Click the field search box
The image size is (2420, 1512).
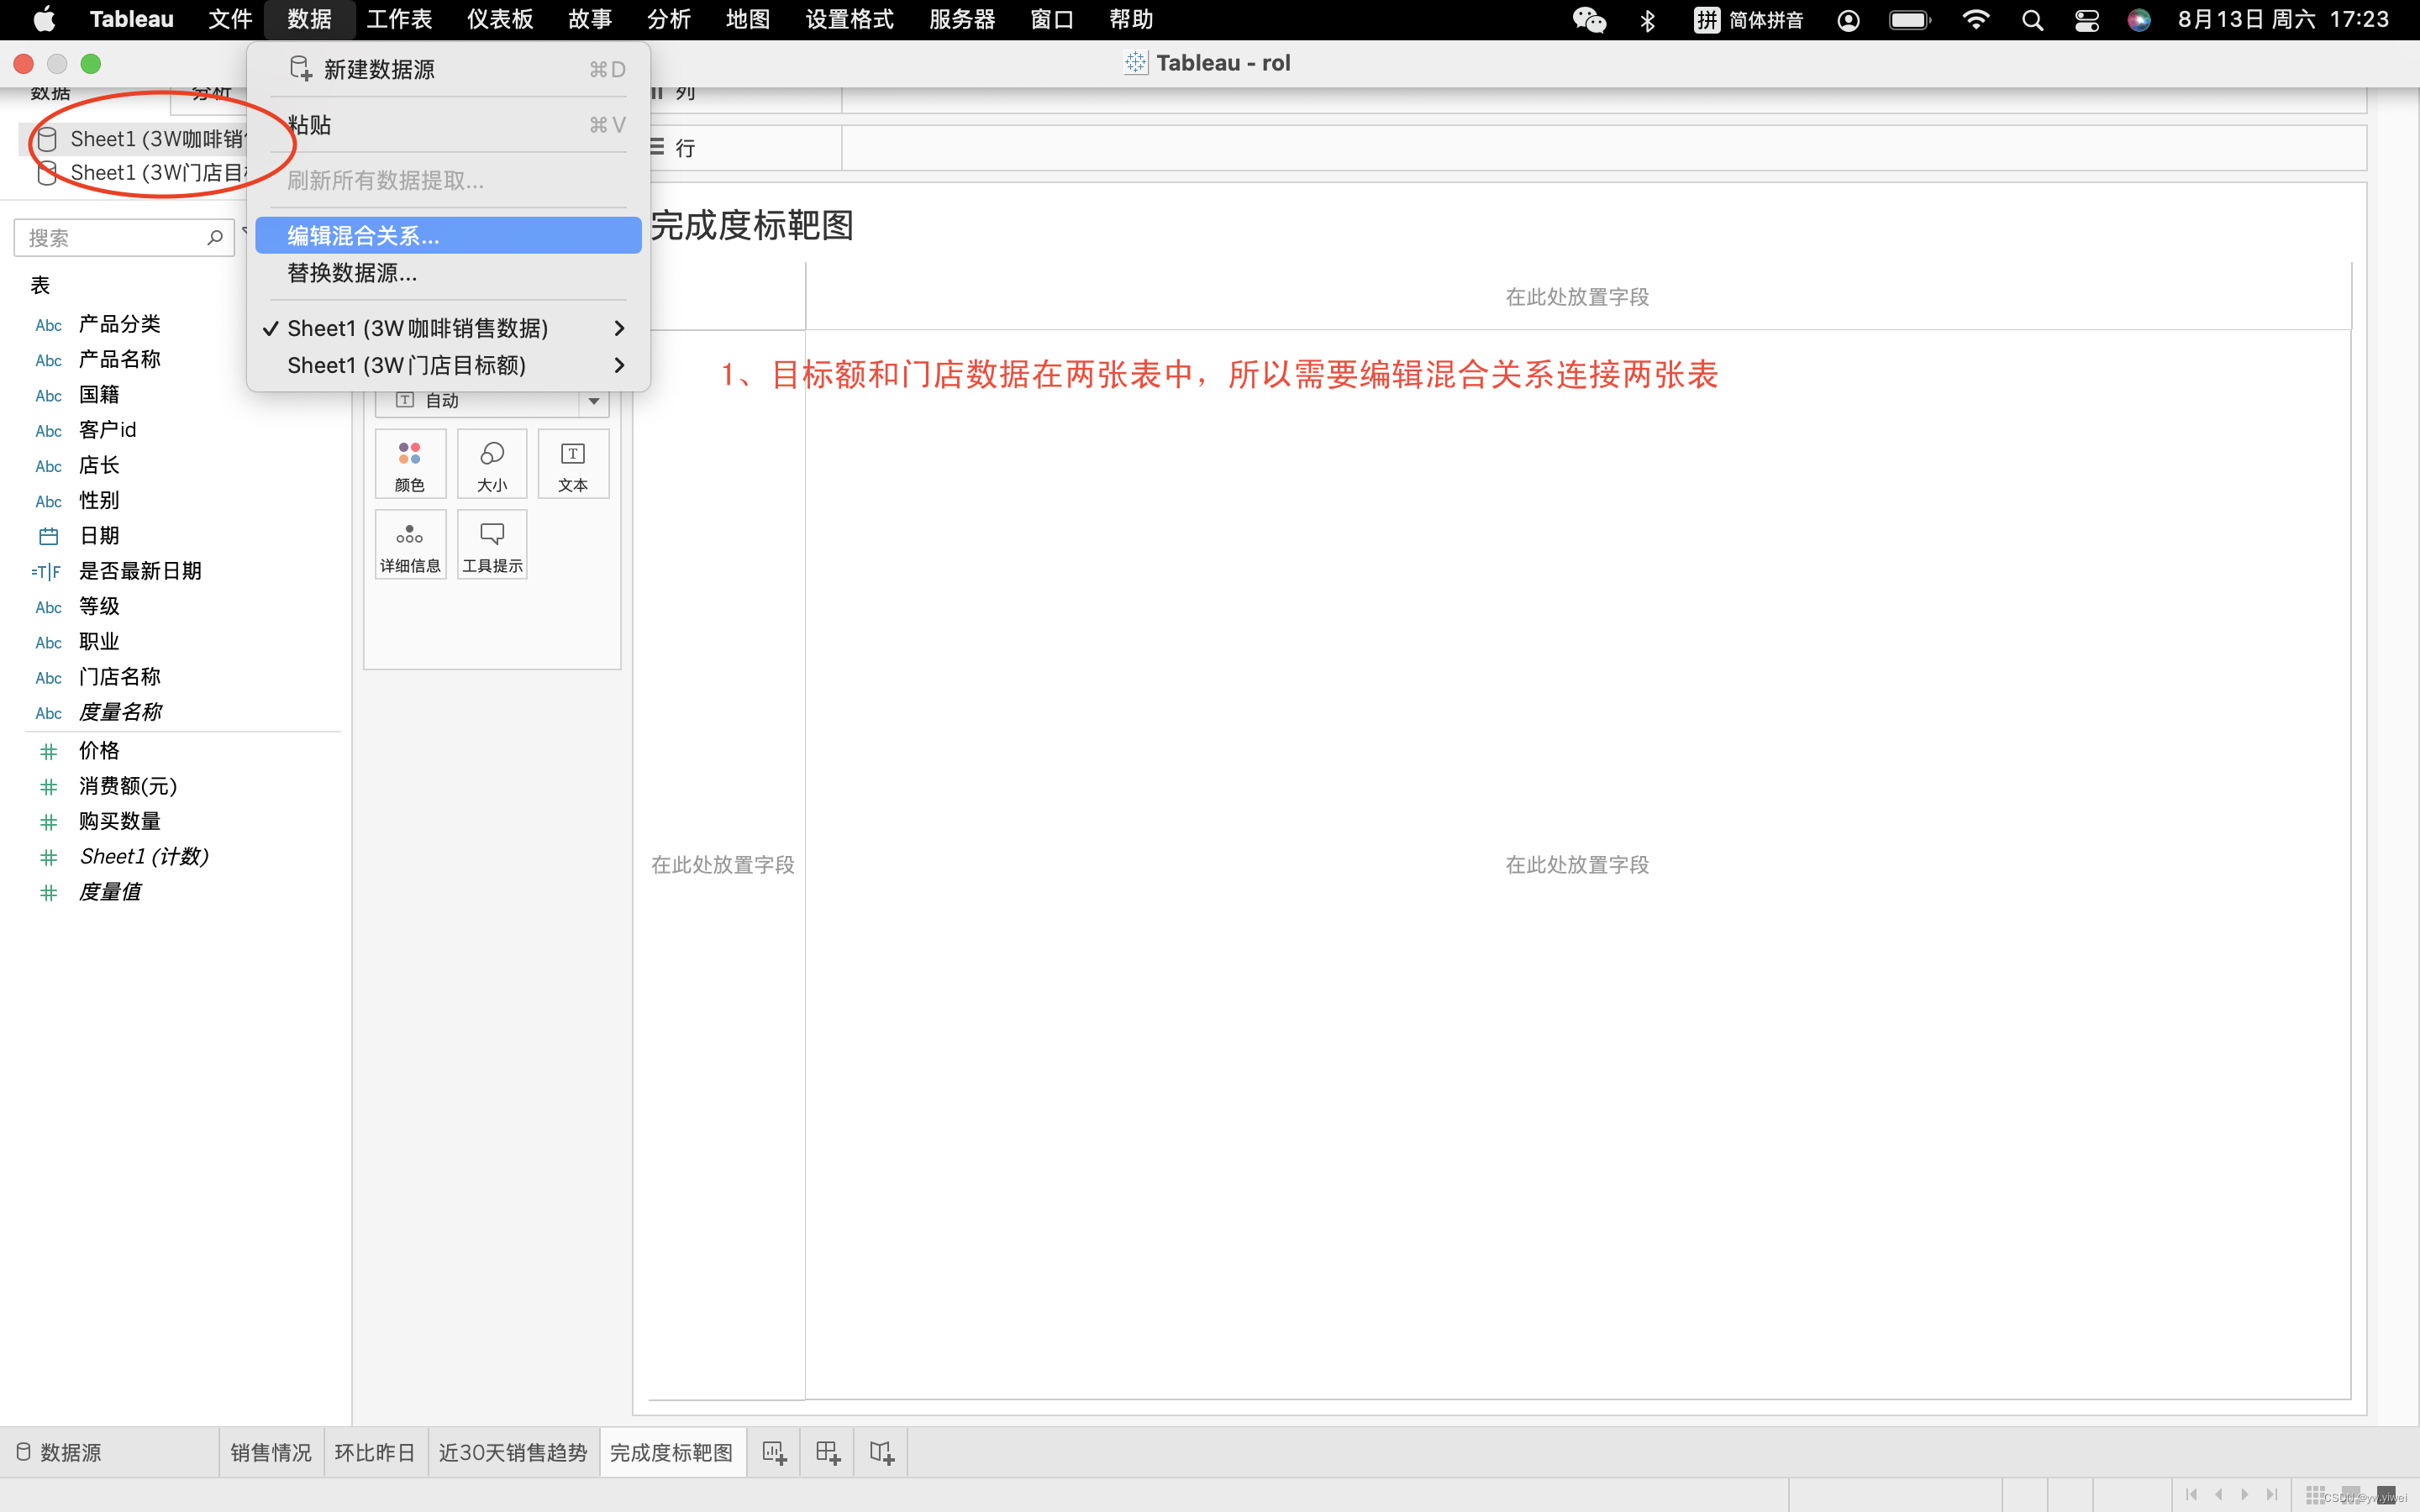(124, 238)
